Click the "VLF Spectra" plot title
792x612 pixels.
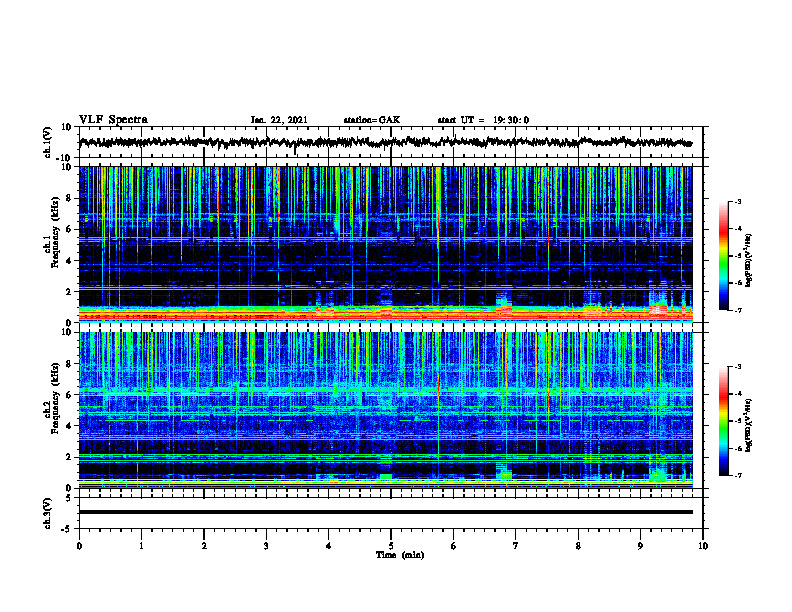[113, 120]
